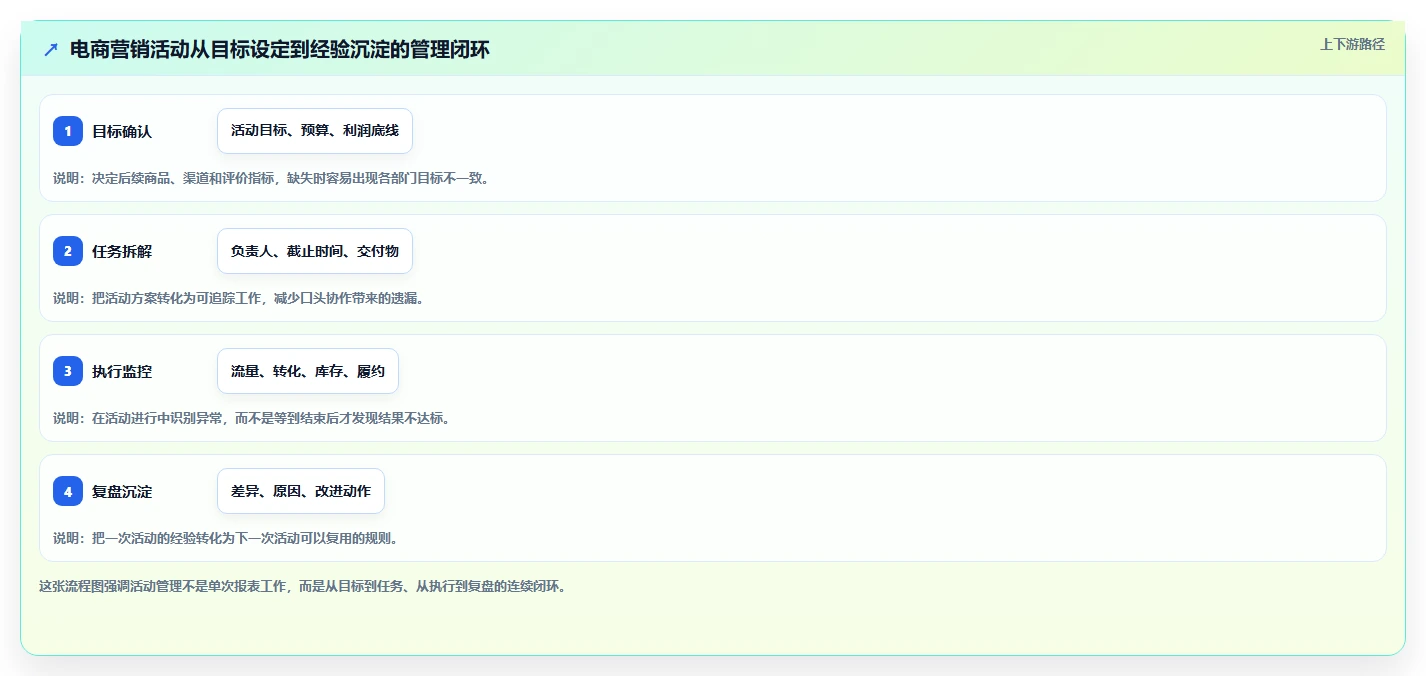Click the step 1 number badge
The width and height of the screenshot is (1426, 676).
coord(68,131)
